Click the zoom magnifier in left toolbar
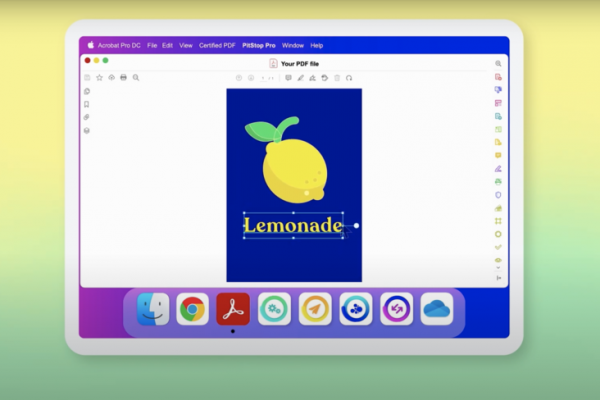Viewport: 600px width, 400px height. (136, 77)
